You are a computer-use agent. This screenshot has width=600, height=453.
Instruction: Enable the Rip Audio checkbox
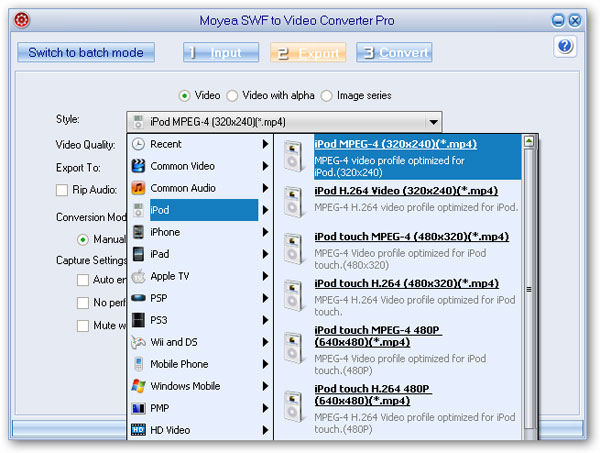(x=62, y=190)
